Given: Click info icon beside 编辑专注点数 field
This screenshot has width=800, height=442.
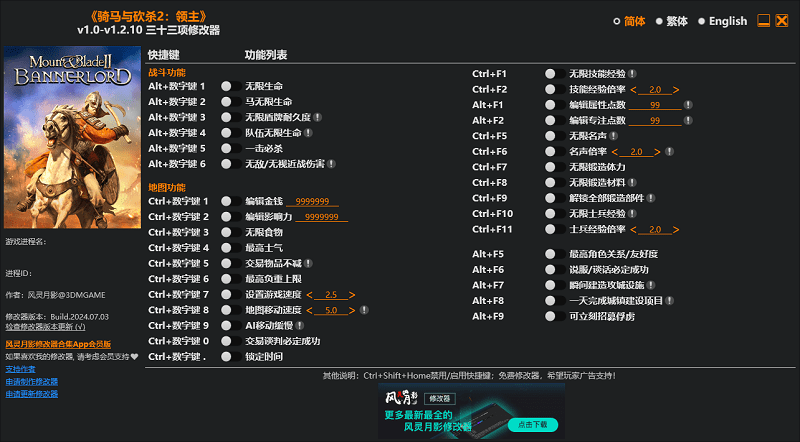Looking at the screenshot, I should [688, 120].
